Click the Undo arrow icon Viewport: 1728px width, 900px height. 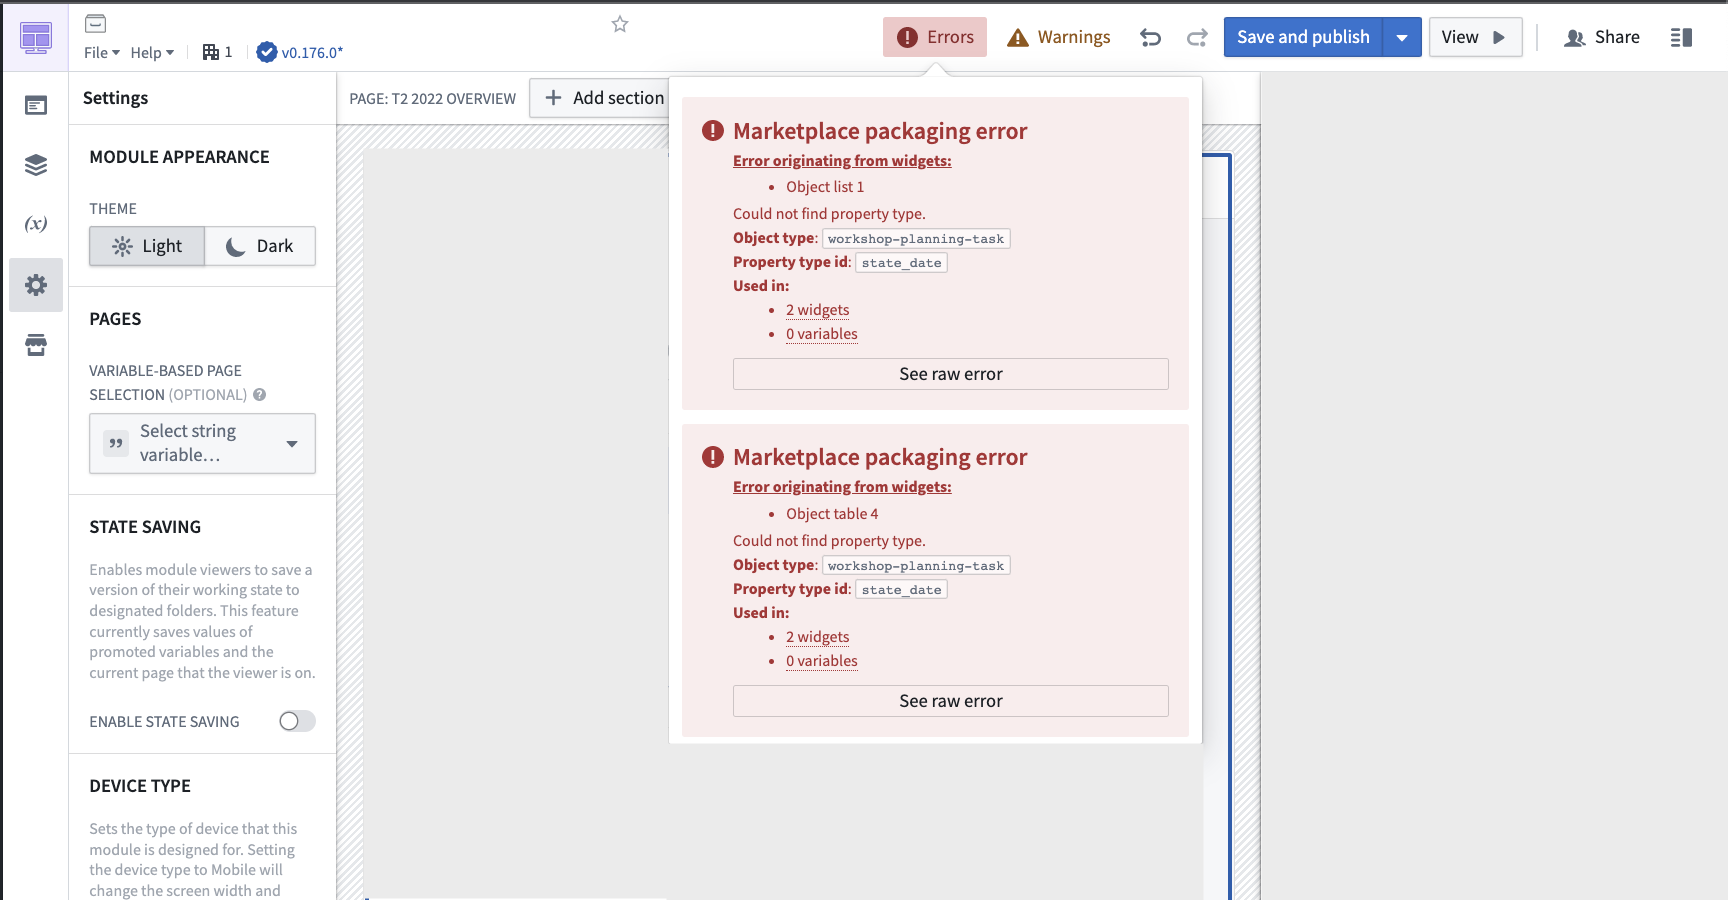pos(1151,38)
